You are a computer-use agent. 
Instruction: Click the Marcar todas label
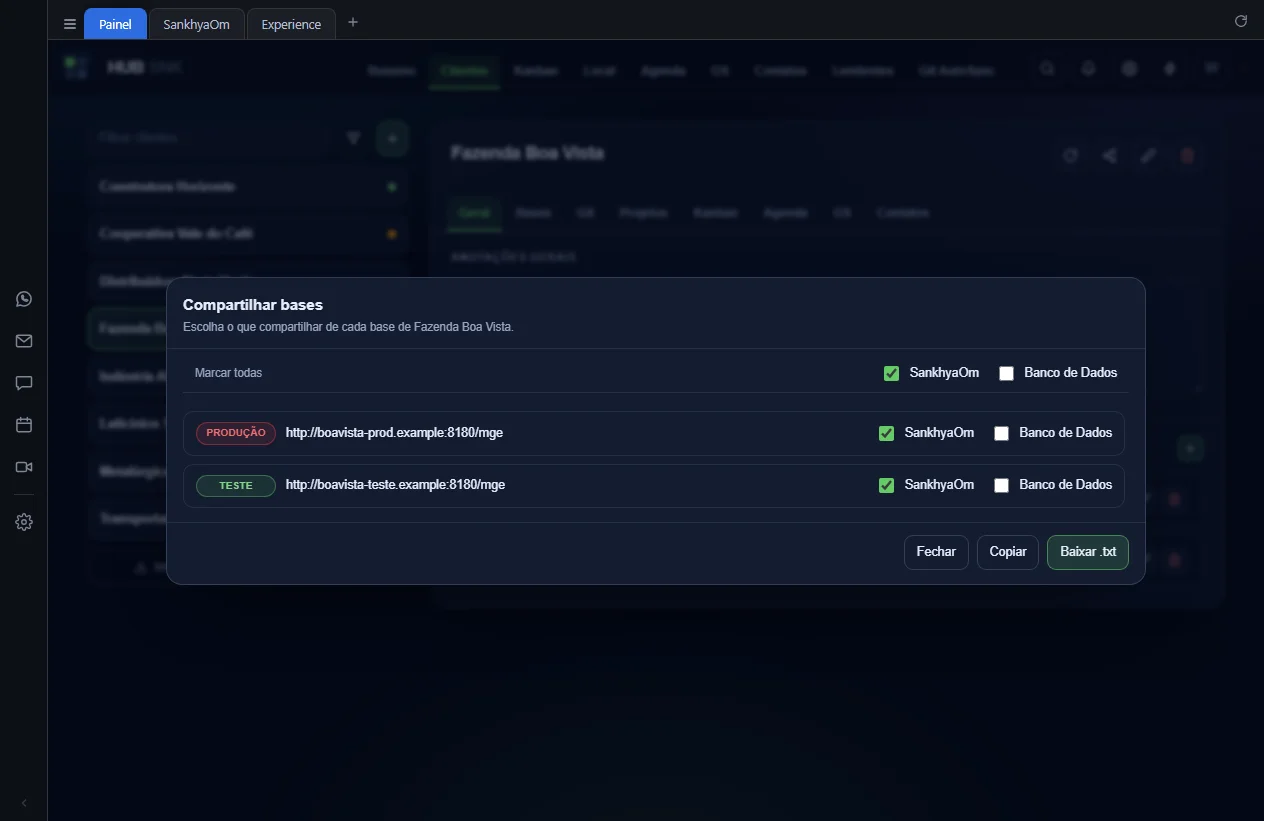click(228, 373)
